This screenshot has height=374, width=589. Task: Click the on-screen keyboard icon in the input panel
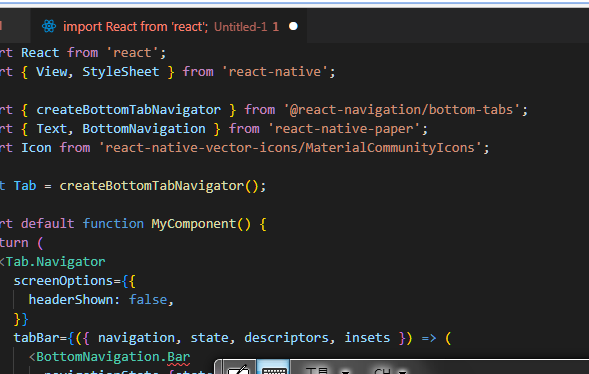click(x=273, y=369)
